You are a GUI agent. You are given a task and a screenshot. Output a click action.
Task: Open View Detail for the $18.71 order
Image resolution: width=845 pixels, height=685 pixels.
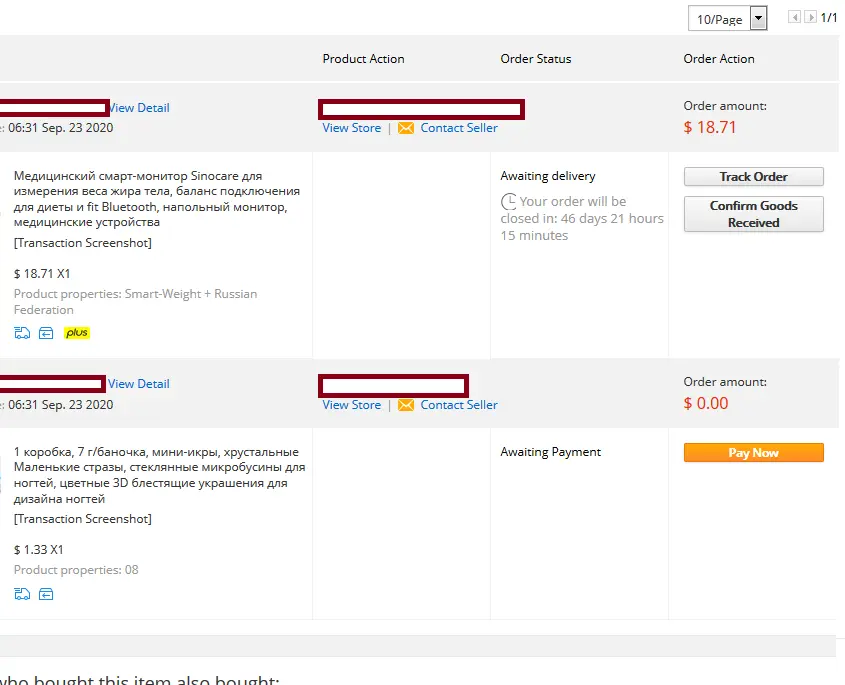click(140, 108)
